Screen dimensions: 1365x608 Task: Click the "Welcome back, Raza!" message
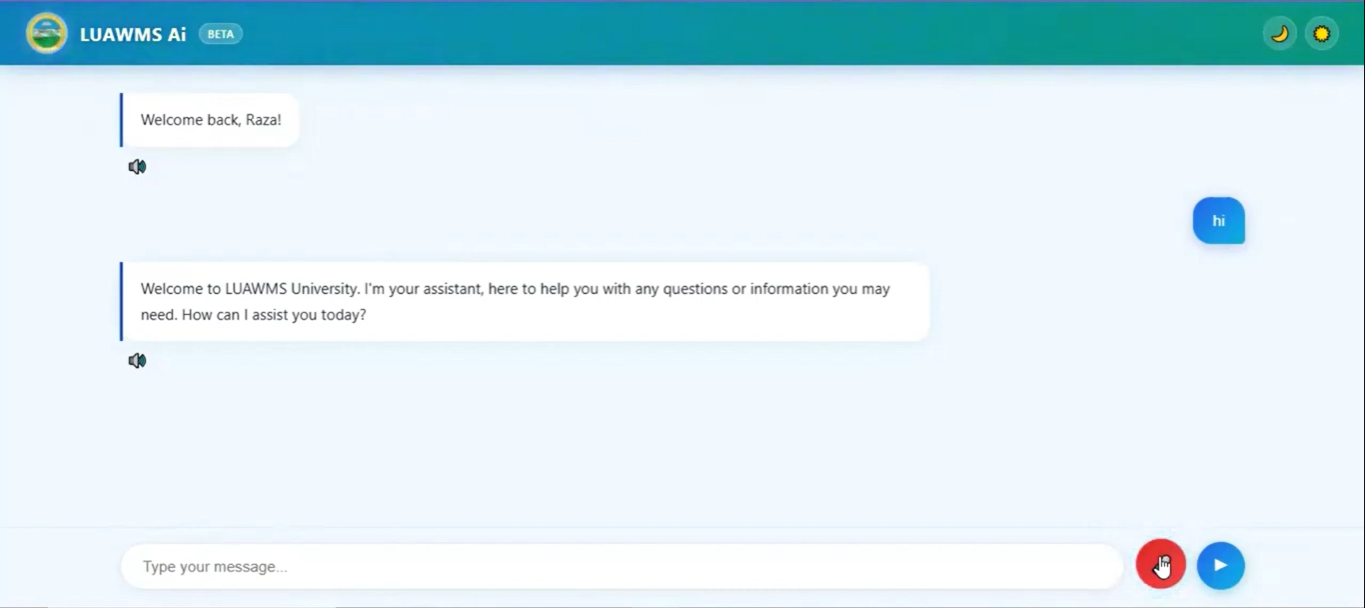(210, 120)
